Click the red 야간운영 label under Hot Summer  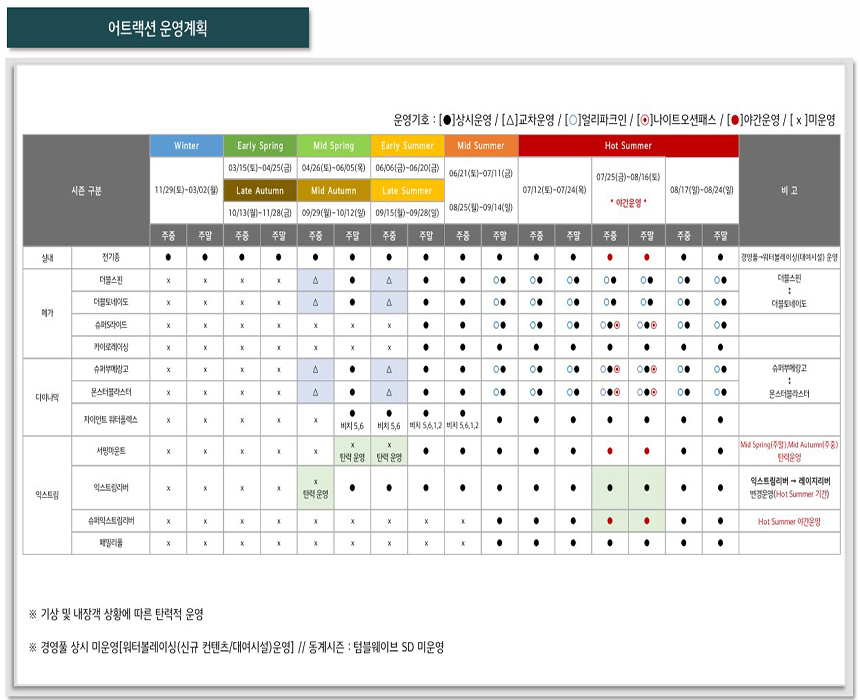point(627,201)
